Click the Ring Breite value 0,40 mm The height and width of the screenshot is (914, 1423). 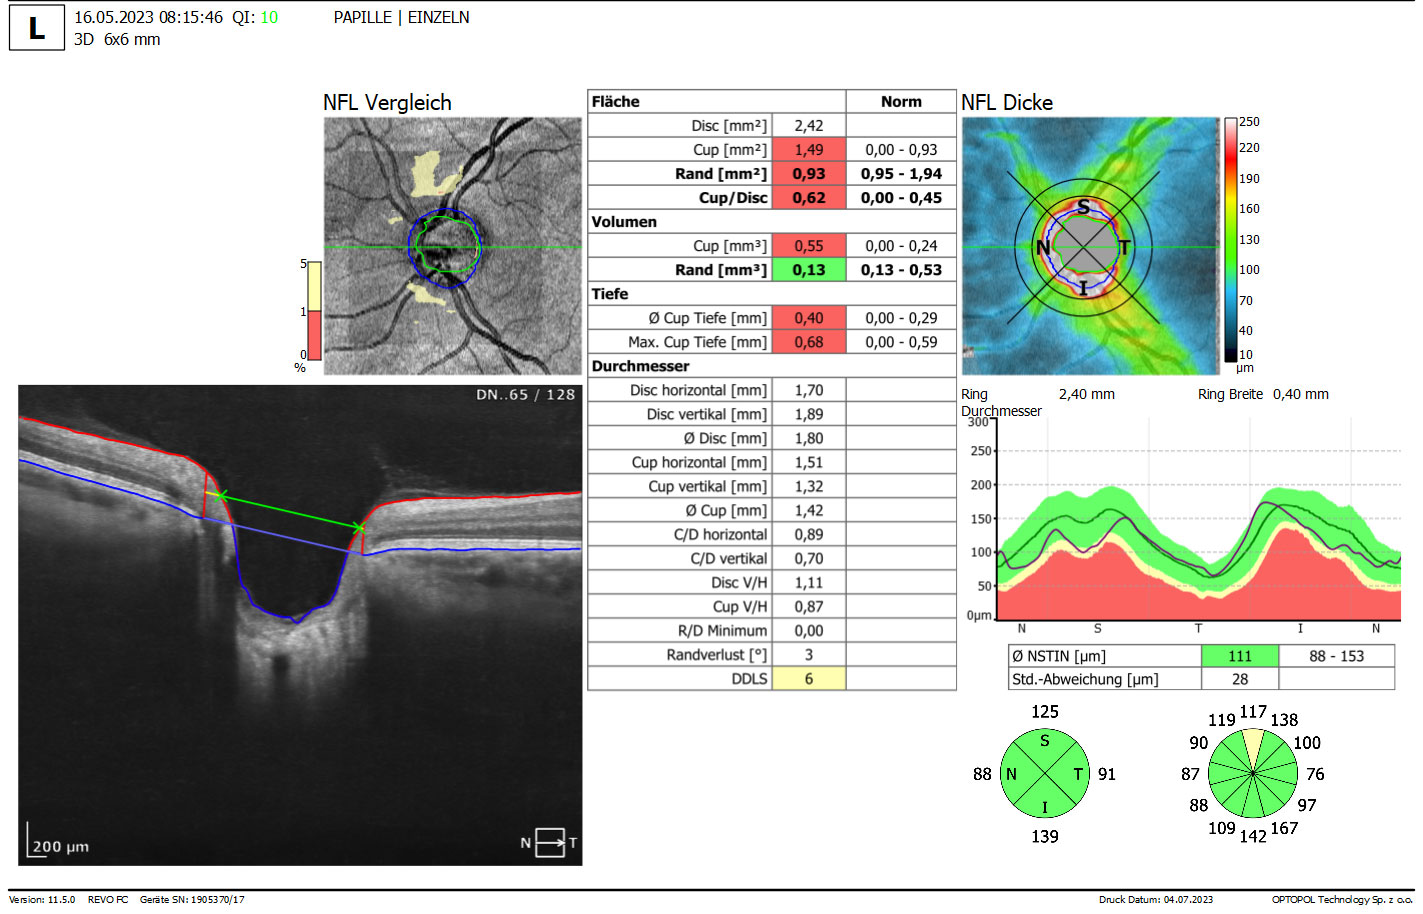click(1301, 394)
